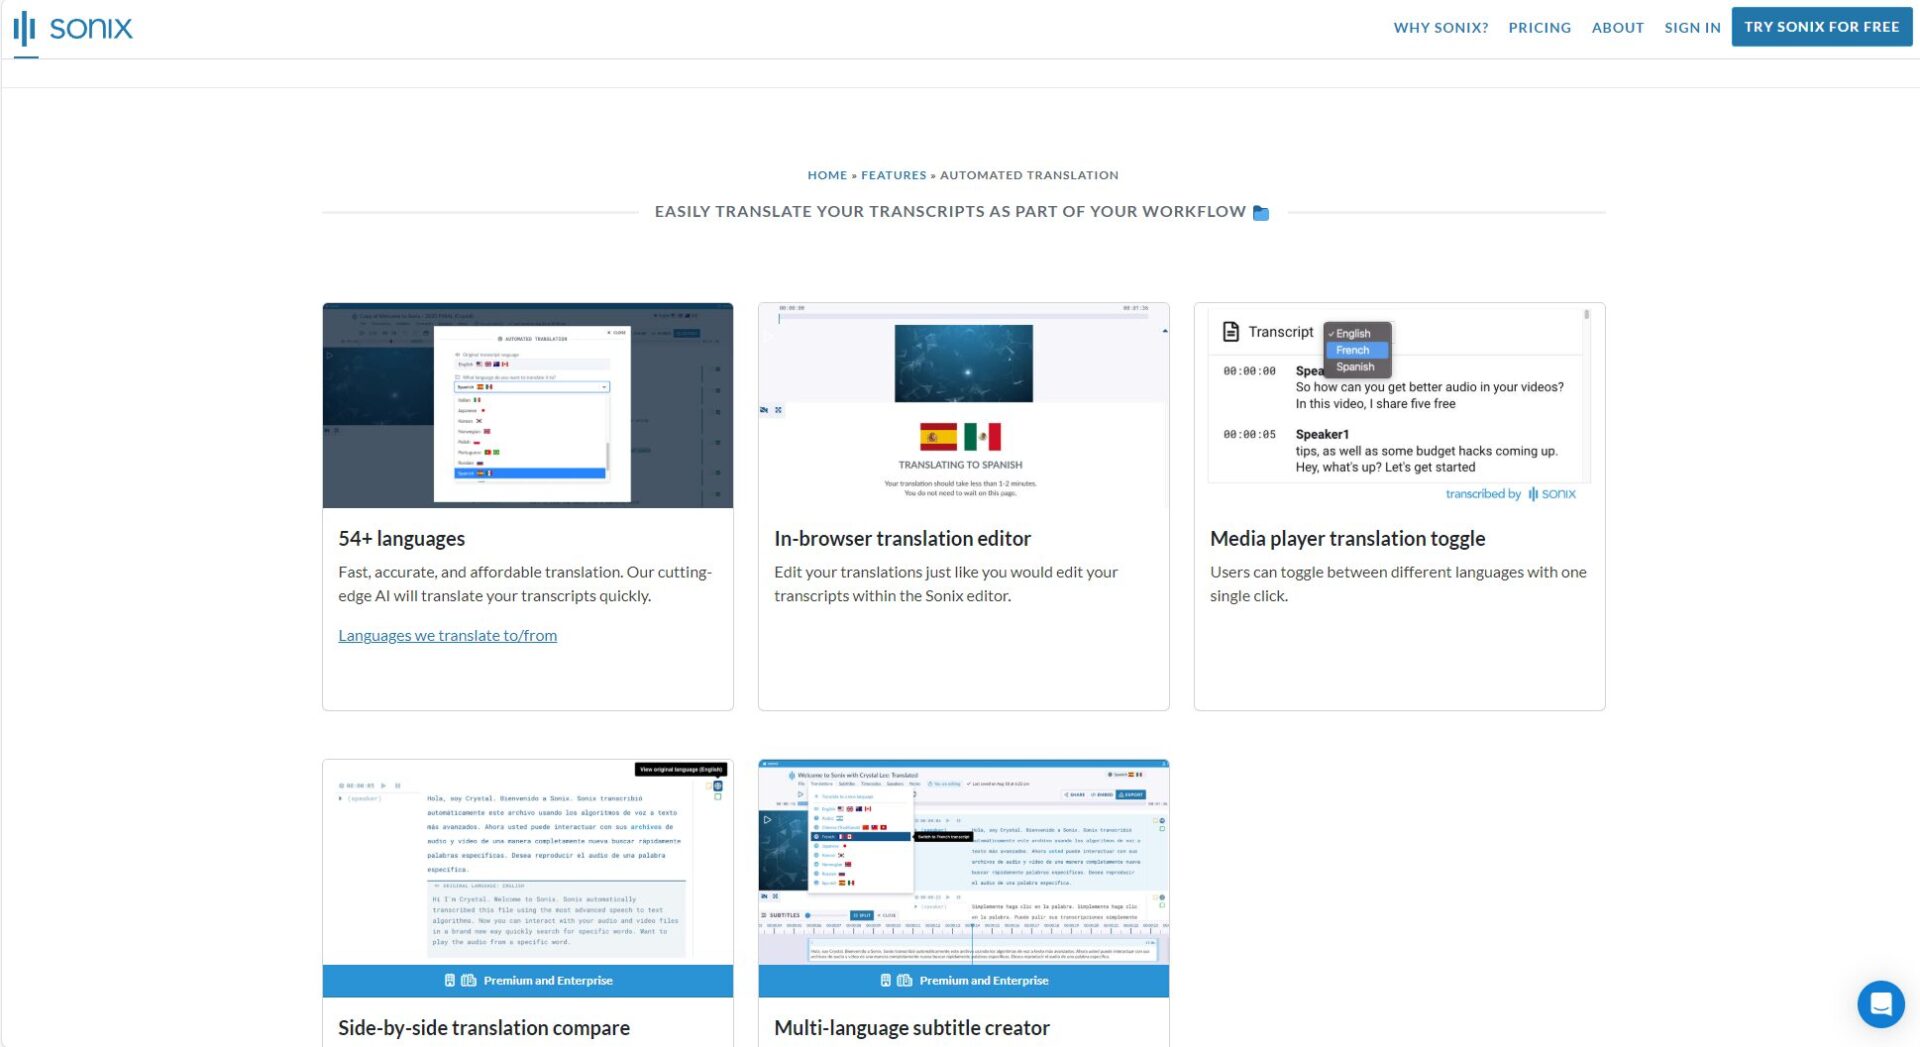1920x1047 pixels.
Task: Open the ABOUT menu item
Action: [x=1617, y=28]
